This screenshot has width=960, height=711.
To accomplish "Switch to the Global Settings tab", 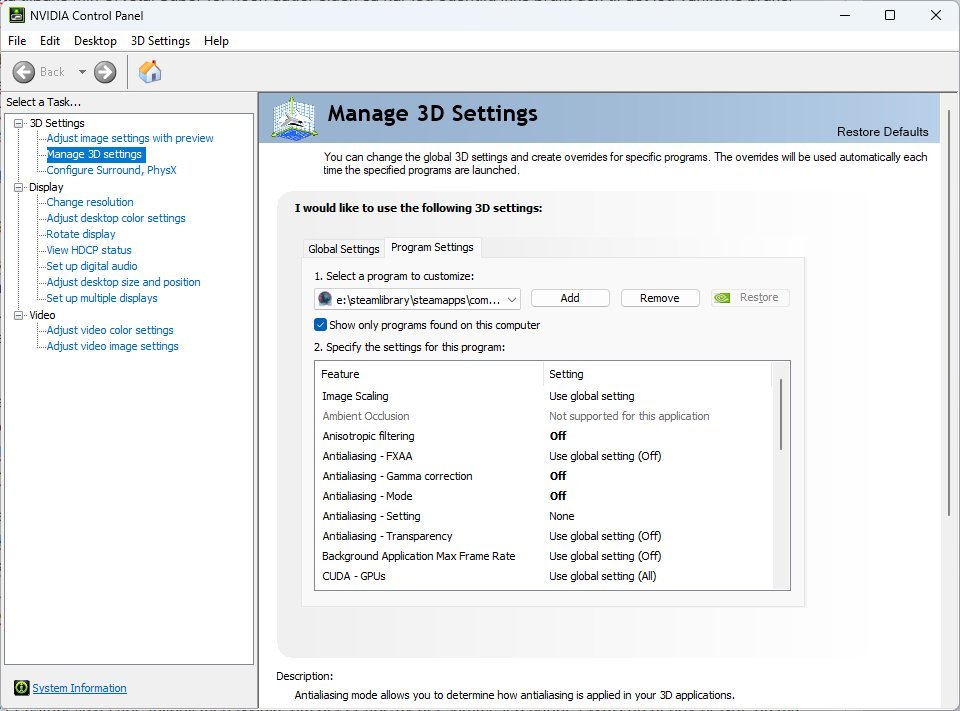I will (343, 249).
